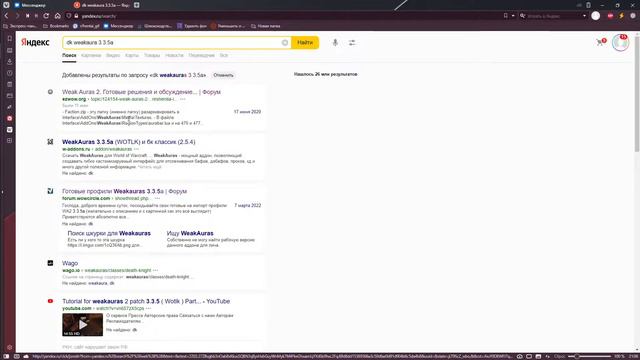Image resolution: width=640 pixels, height=360 pixels.
Task: Expand the browser search field dropdown arrow
Action: pyautogui.click(x=584, y=16)
